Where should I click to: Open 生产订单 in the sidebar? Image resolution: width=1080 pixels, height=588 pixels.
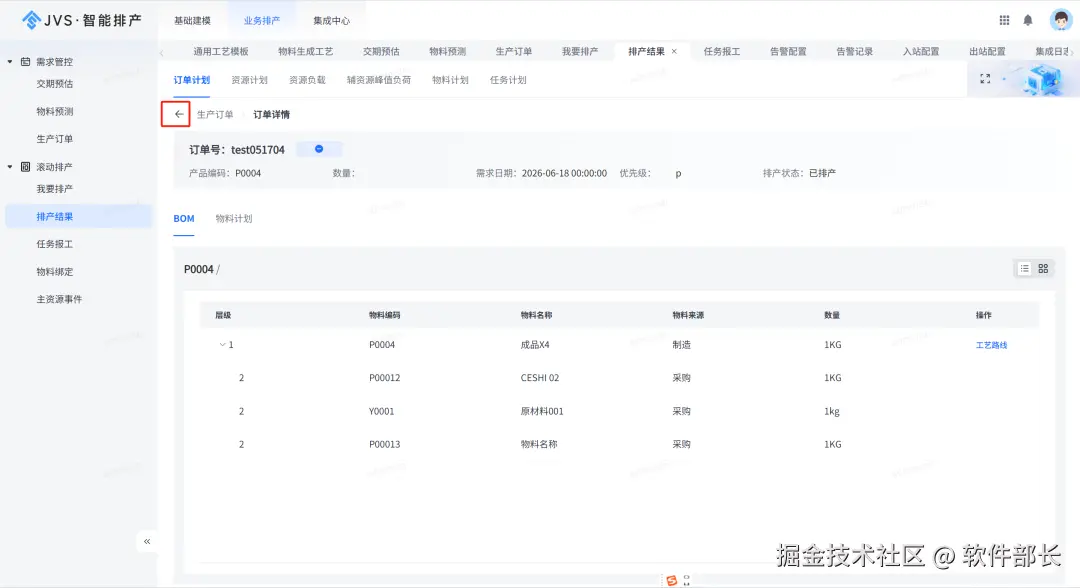(54, 138)
